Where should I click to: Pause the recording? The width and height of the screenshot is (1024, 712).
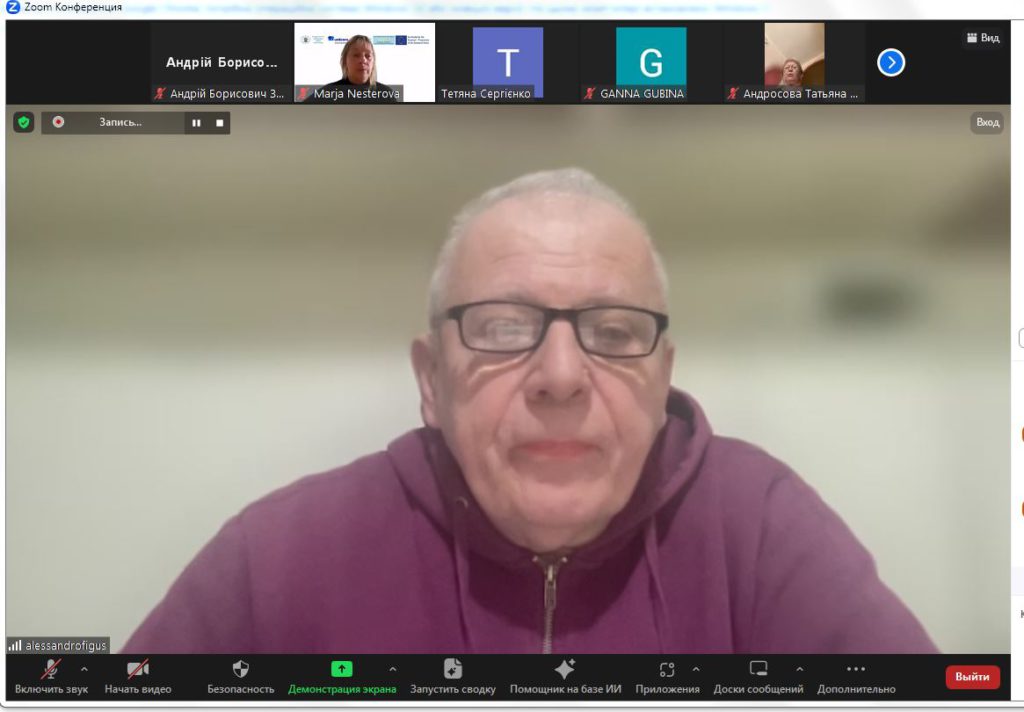(196, 123)
